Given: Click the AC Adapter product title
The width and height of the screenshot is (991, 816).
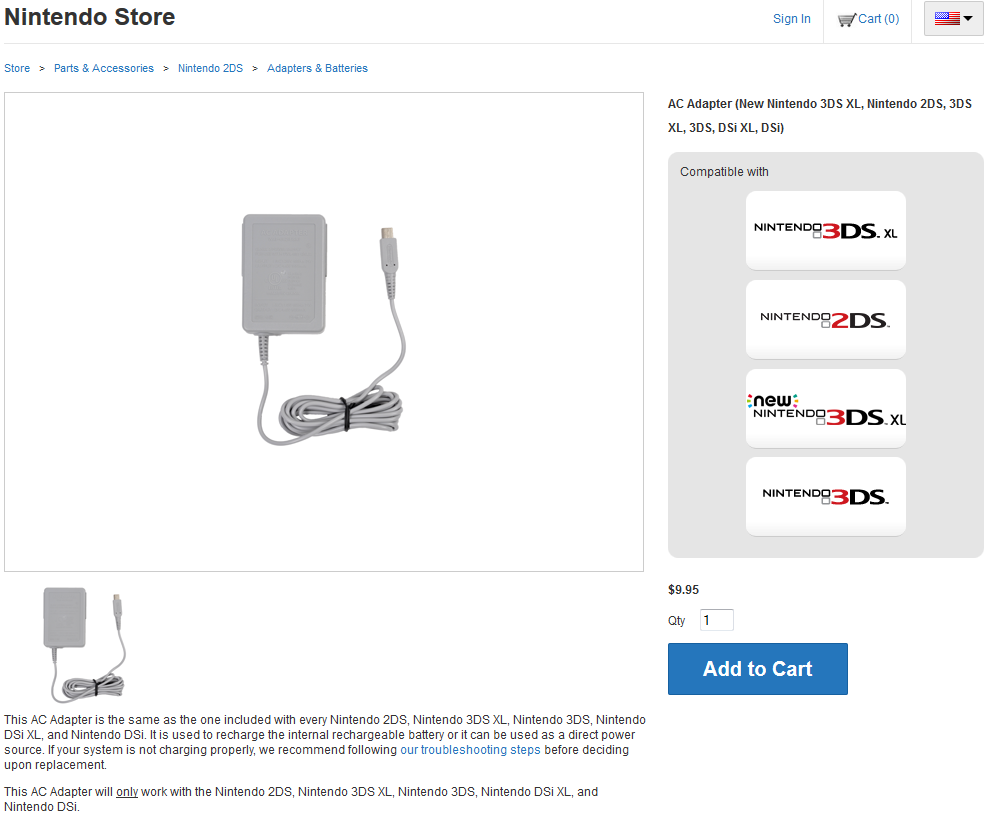Looking at the screenshot, I should pos(820,116).
